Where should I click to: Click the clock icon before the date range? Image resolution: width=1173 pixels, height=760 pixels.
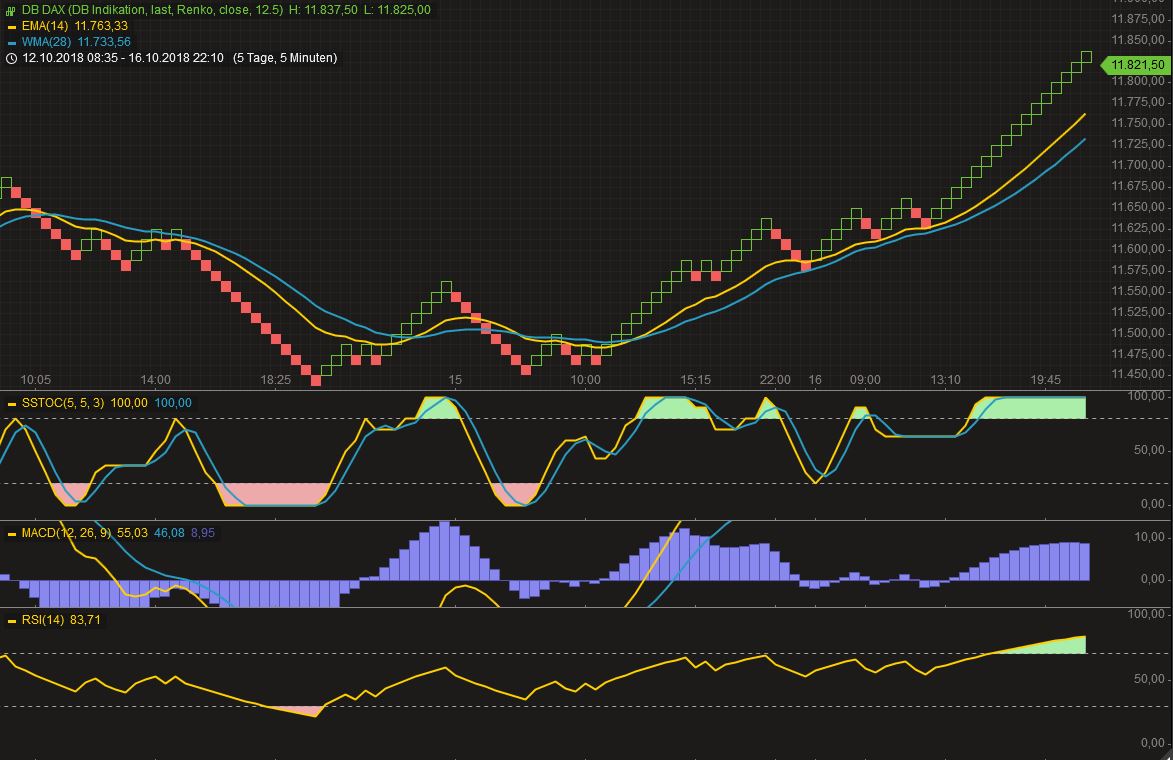pyautogui.click(x=11, y=58)
